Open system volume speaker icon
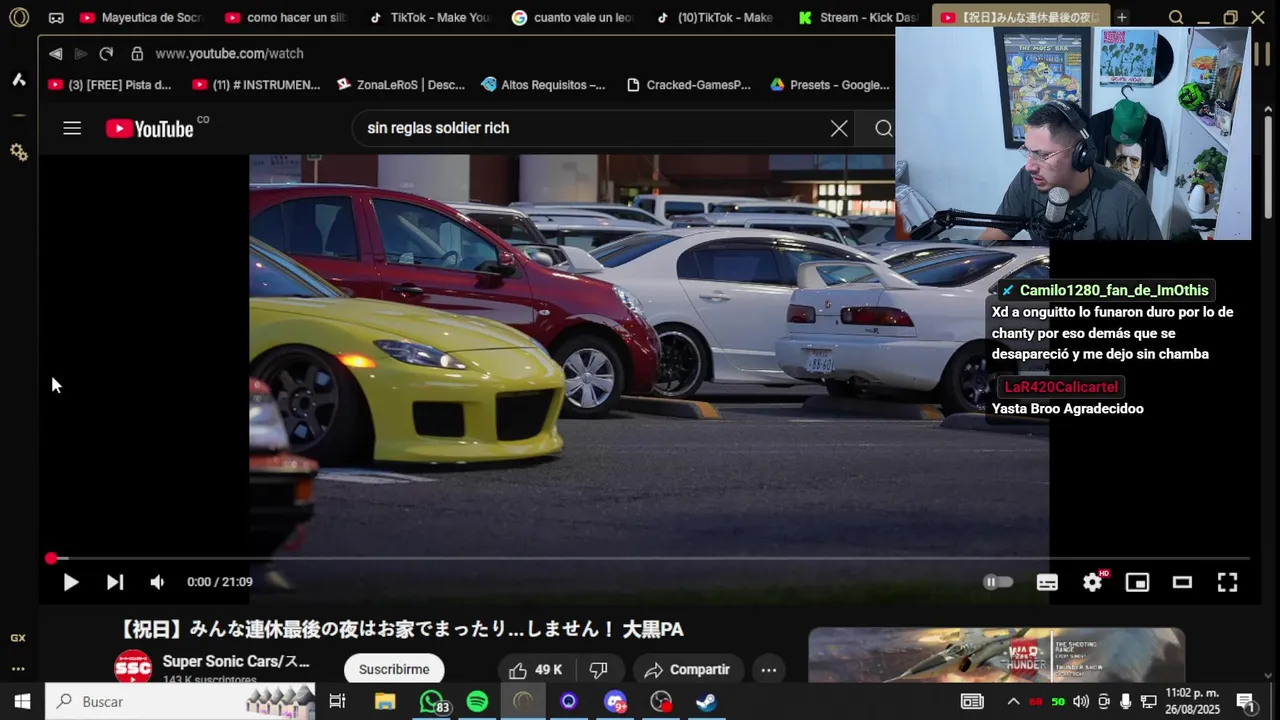Image resolution: width=1280 pixels, height=720 pixels. (x=1081, y=701)
